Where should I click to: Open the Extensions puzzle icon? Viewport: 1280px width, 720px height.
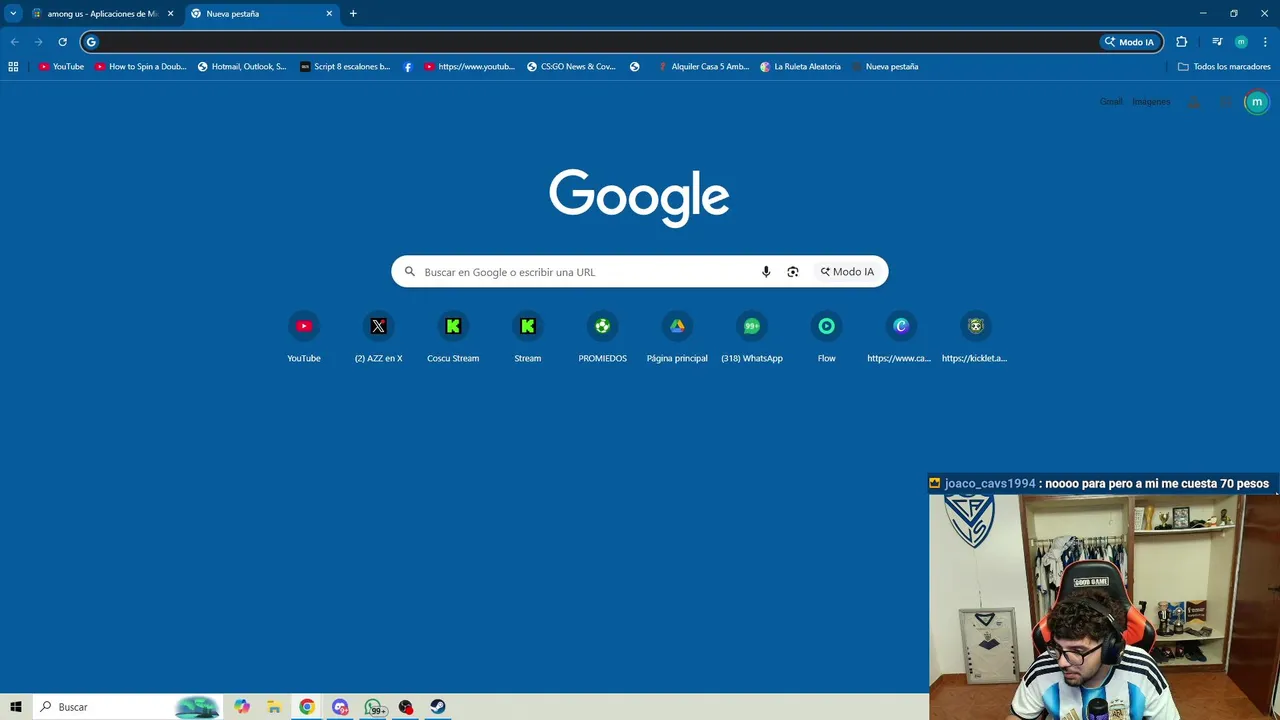pyautogui.click(x=1182, y=42)
